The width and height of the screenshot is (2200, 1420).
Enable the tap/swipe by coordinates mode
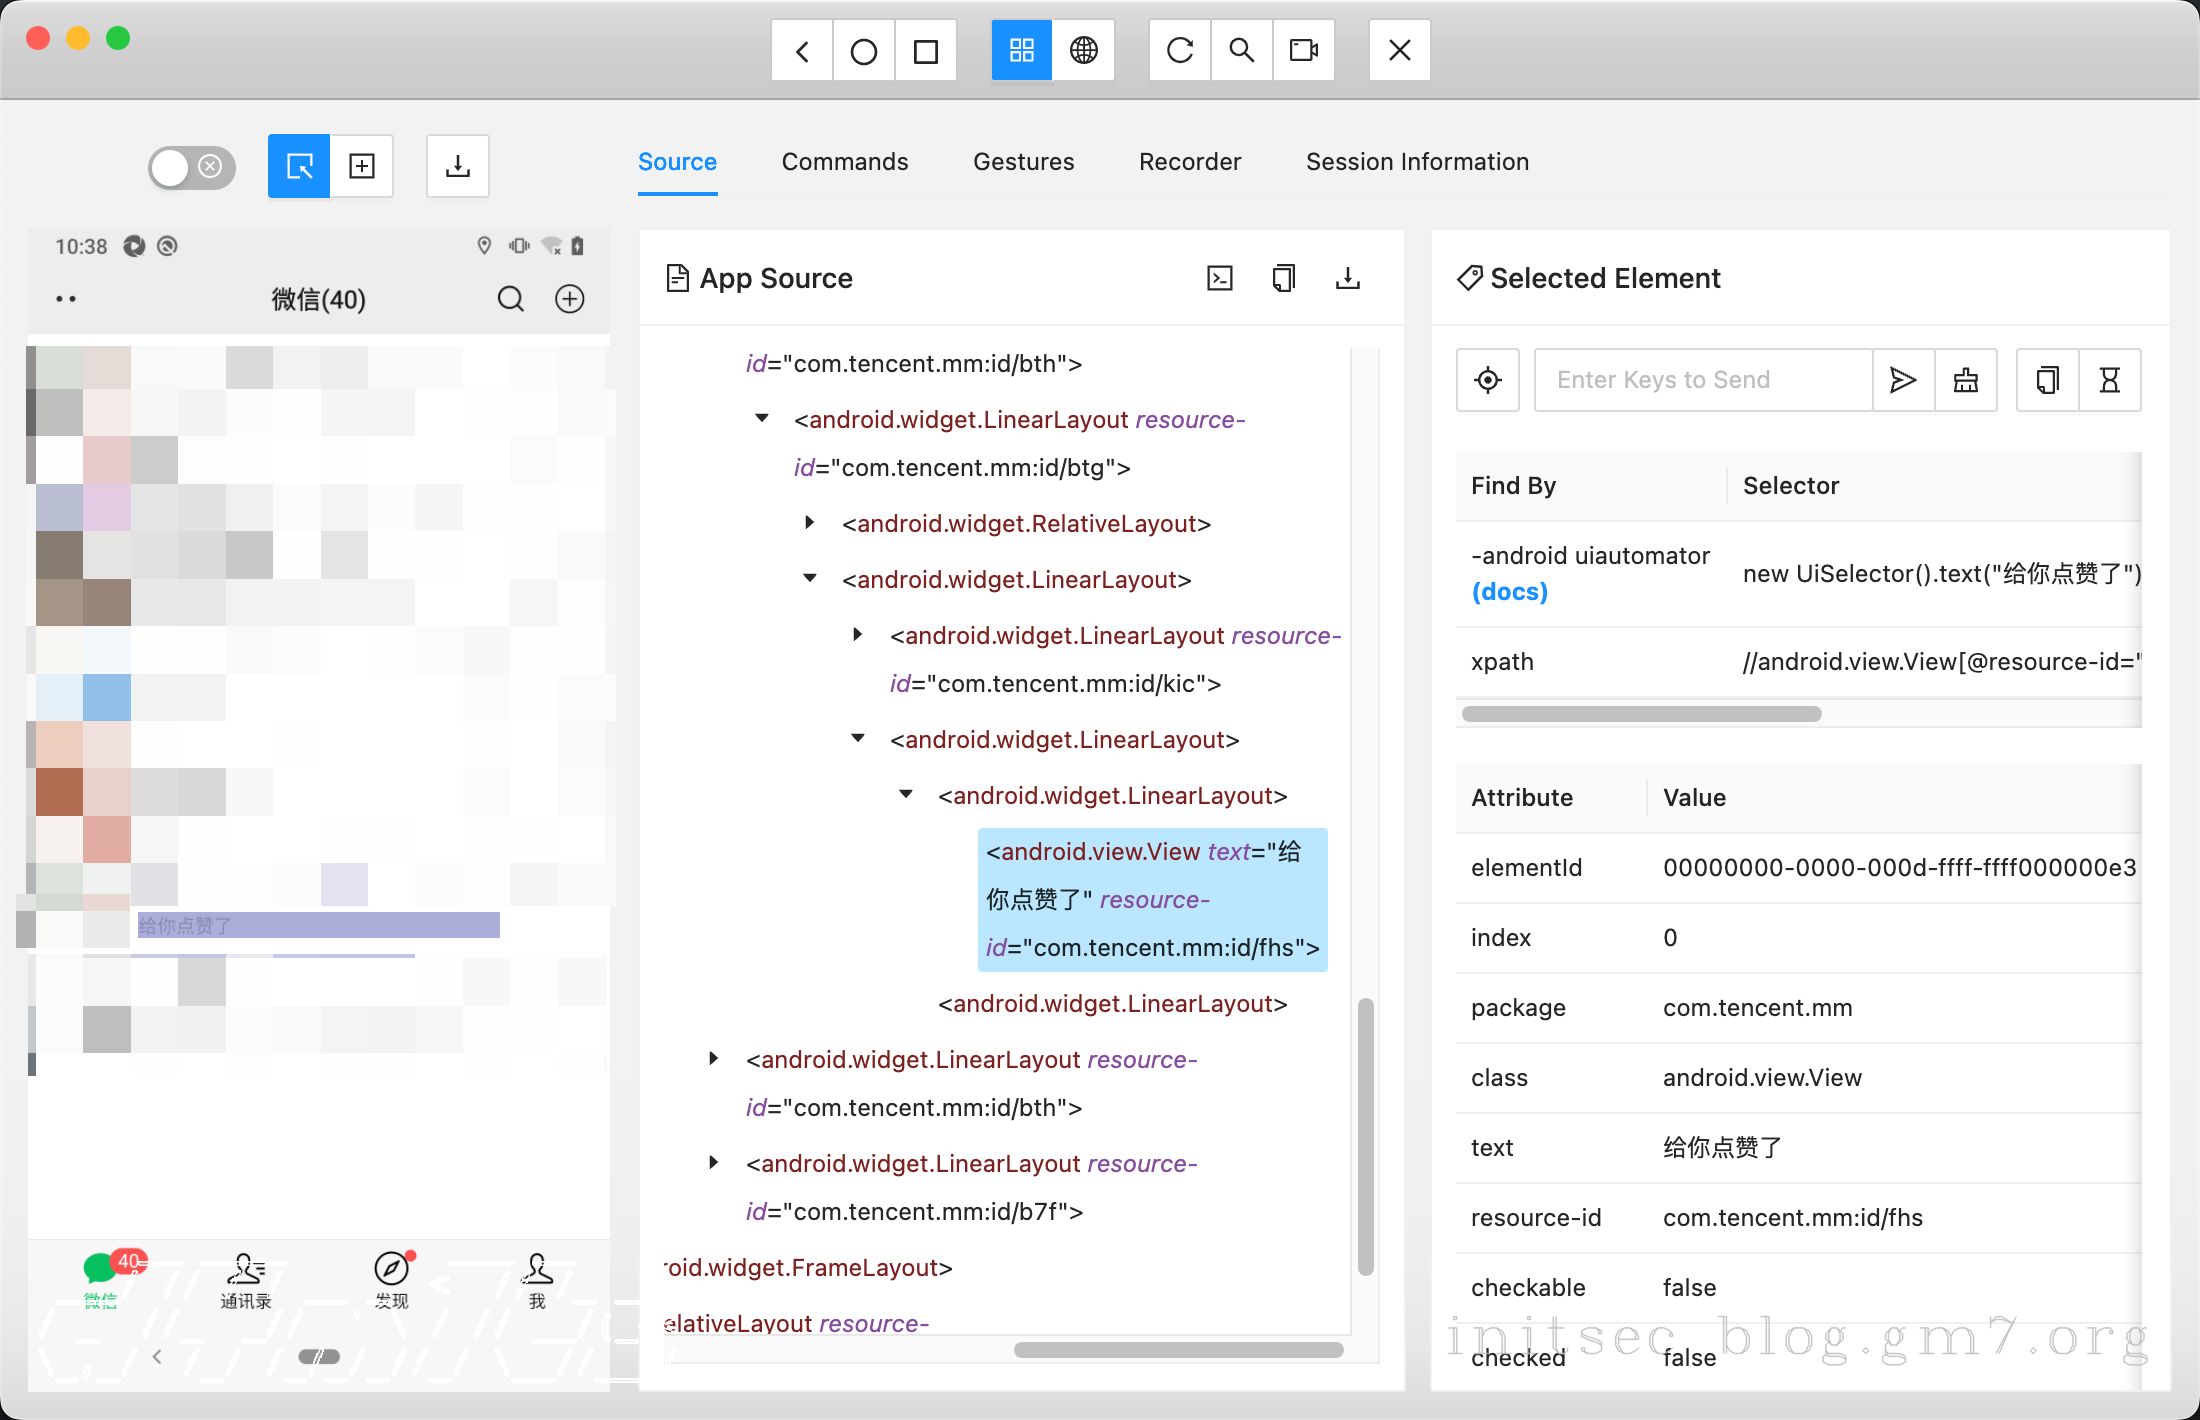(362, 166)
